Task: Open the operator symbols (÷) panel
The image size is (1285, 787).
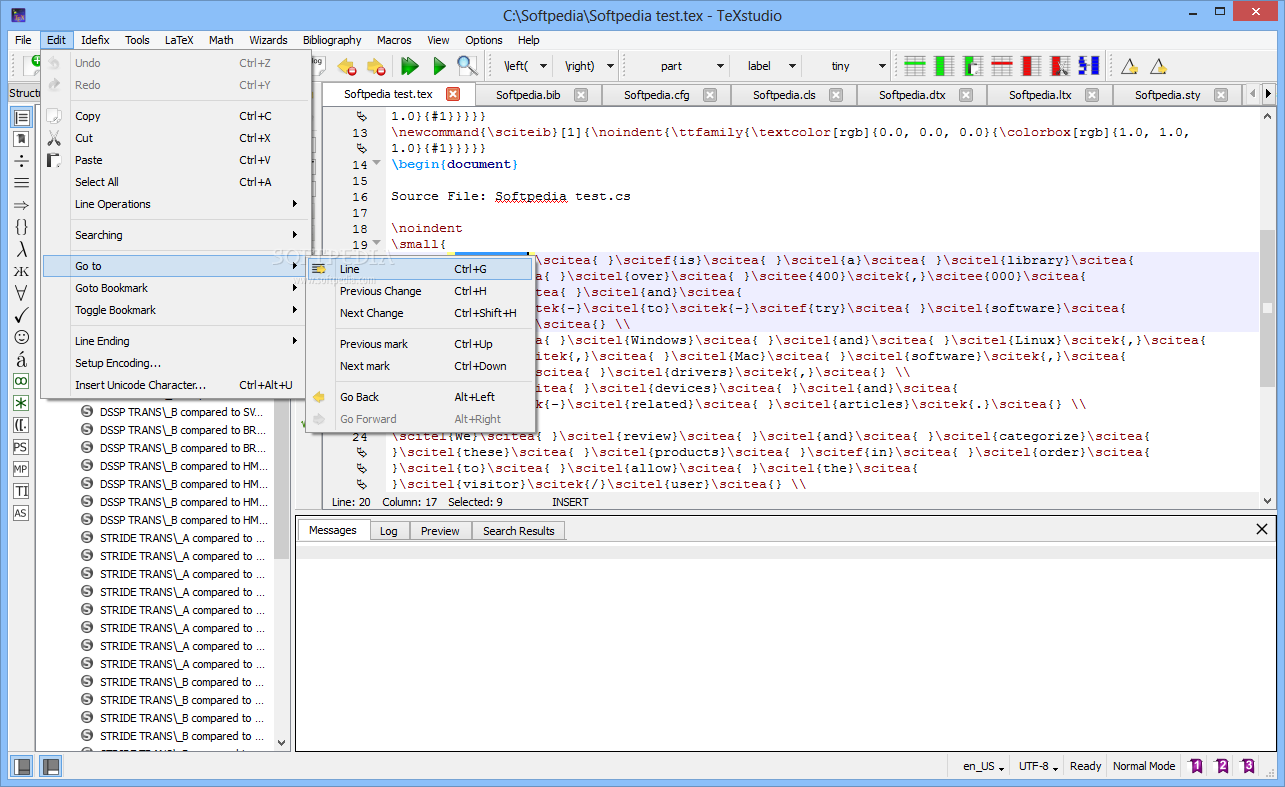Action: tap(21, 162)
